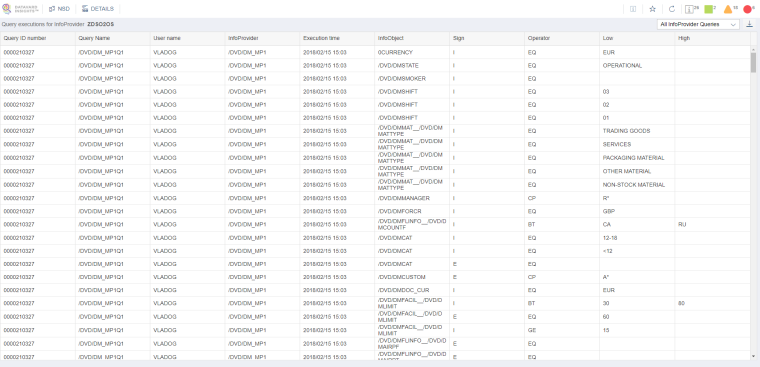
Task: Click the GE operator cell
Action: click(x=562, y=330)
